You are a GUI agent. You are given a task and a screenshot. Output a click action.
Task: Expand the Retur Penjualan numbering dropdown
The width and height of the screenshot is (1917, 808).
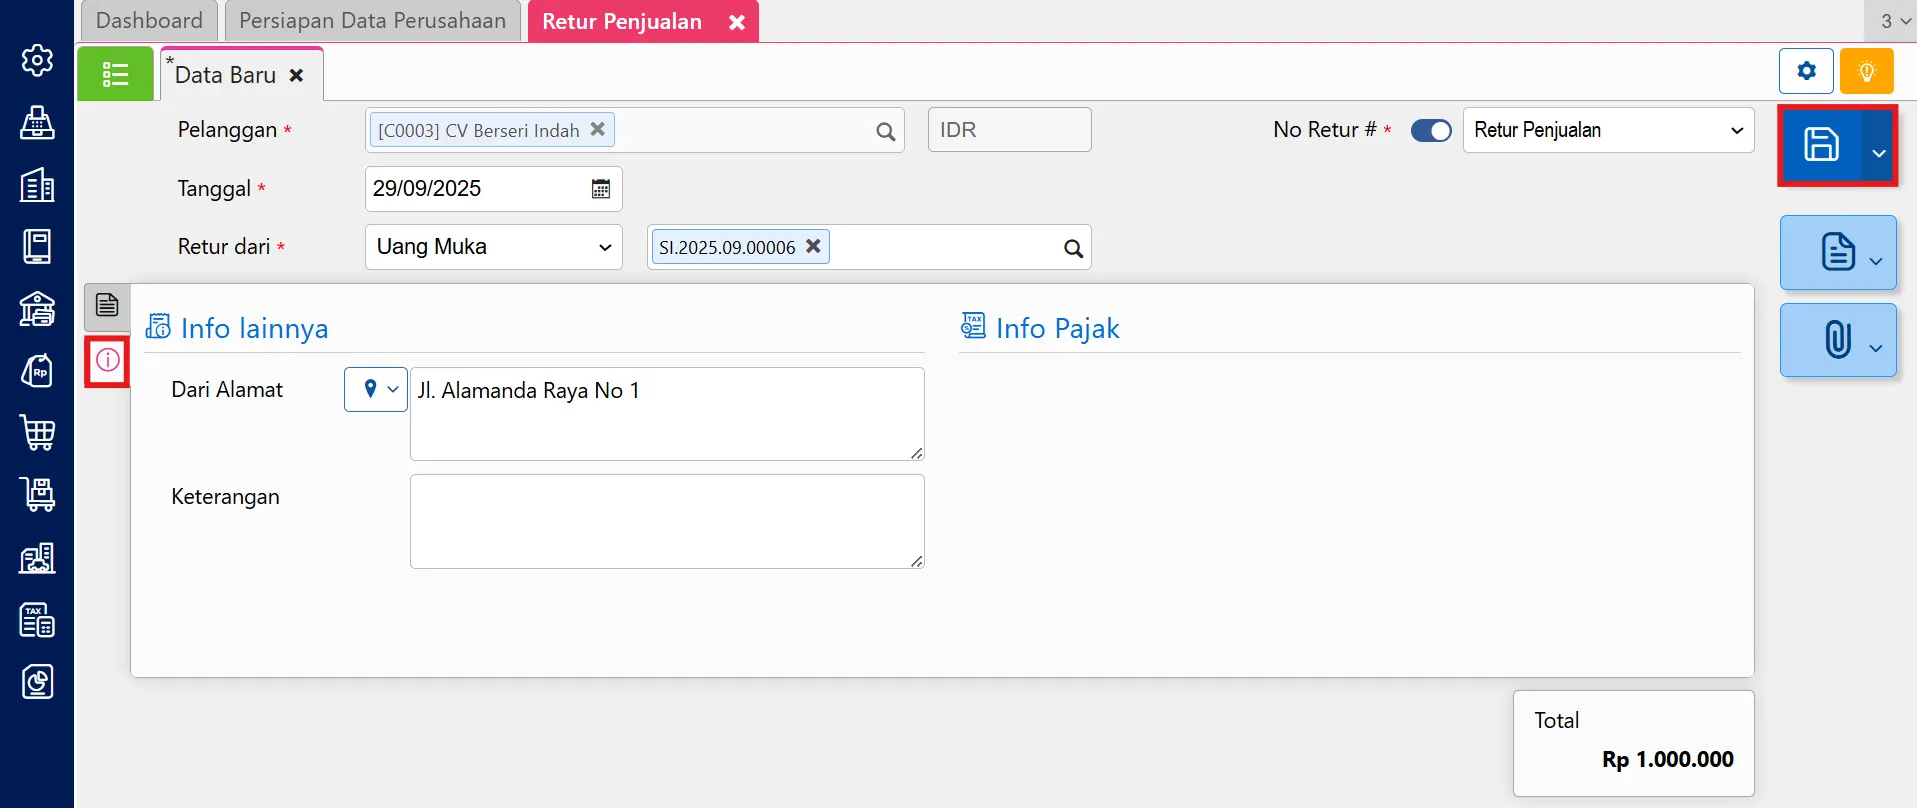click(x=1607, y=131)
